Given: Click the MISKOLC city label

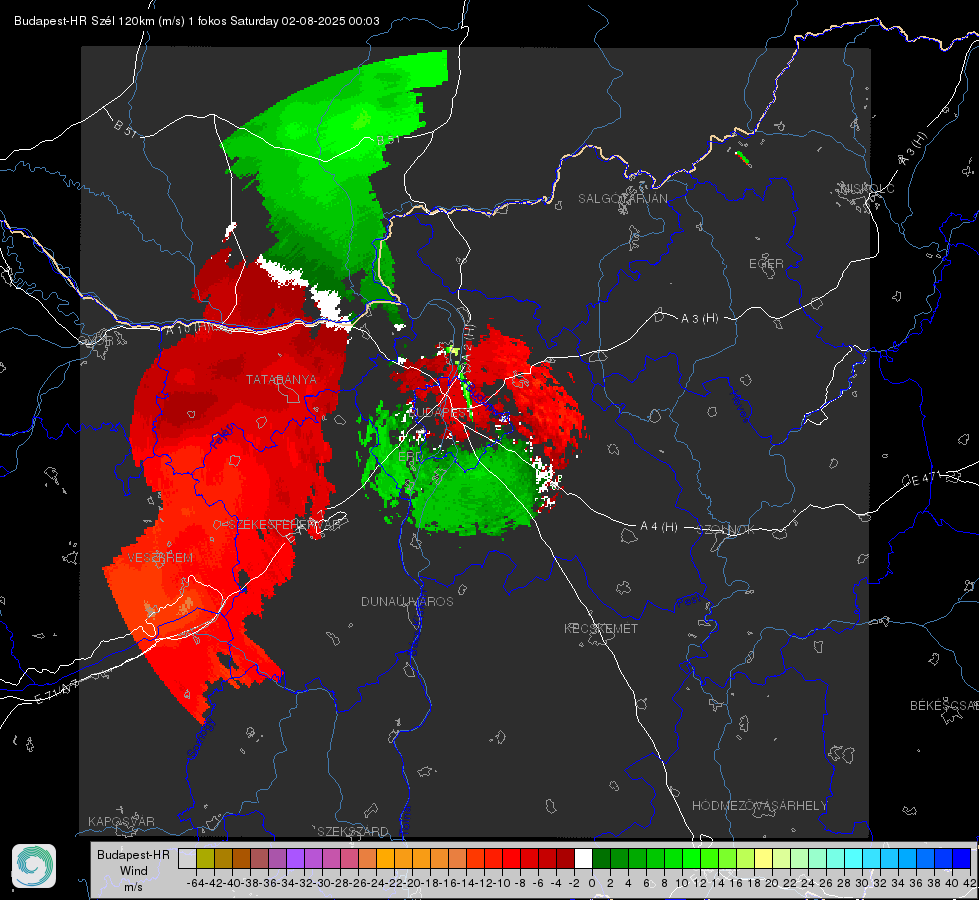Looking at the screenshot, I should (x=867, y=188).
